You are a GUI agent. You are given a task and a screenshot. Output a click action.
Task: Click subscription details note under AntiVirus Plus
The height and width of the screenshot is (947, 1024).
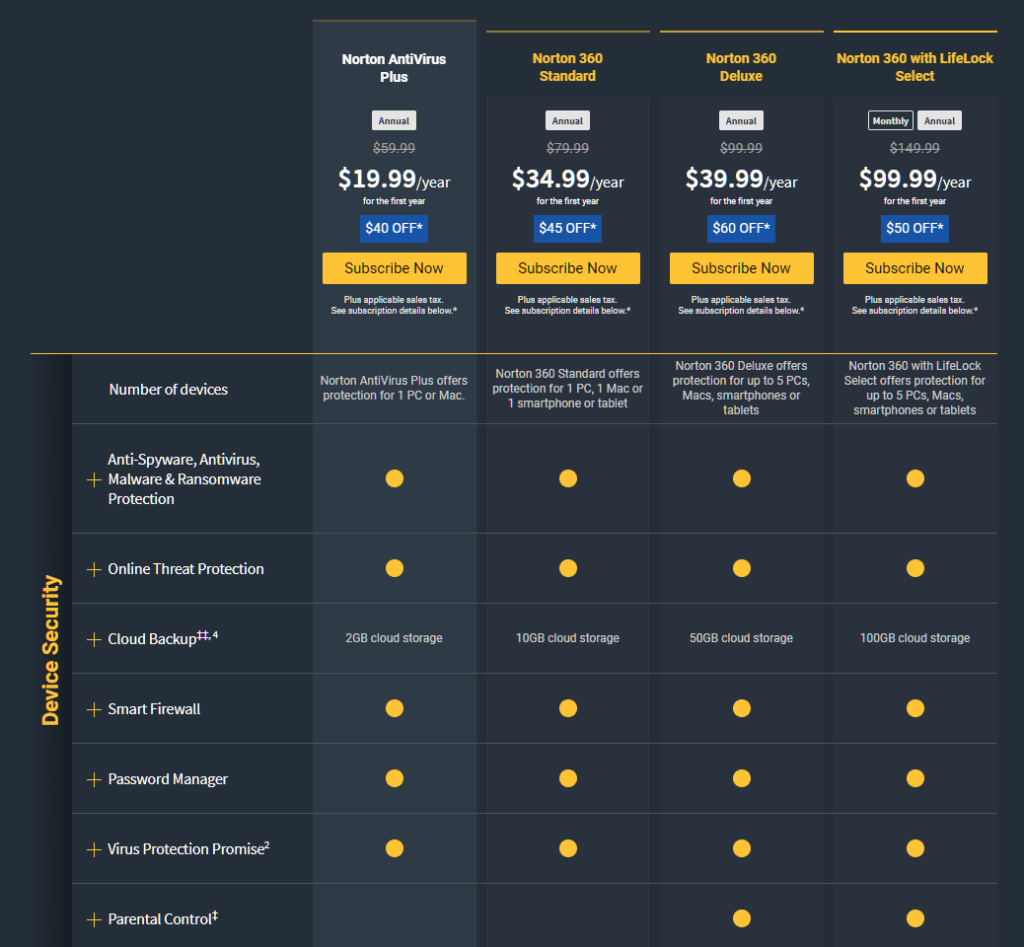click(394, 305)
